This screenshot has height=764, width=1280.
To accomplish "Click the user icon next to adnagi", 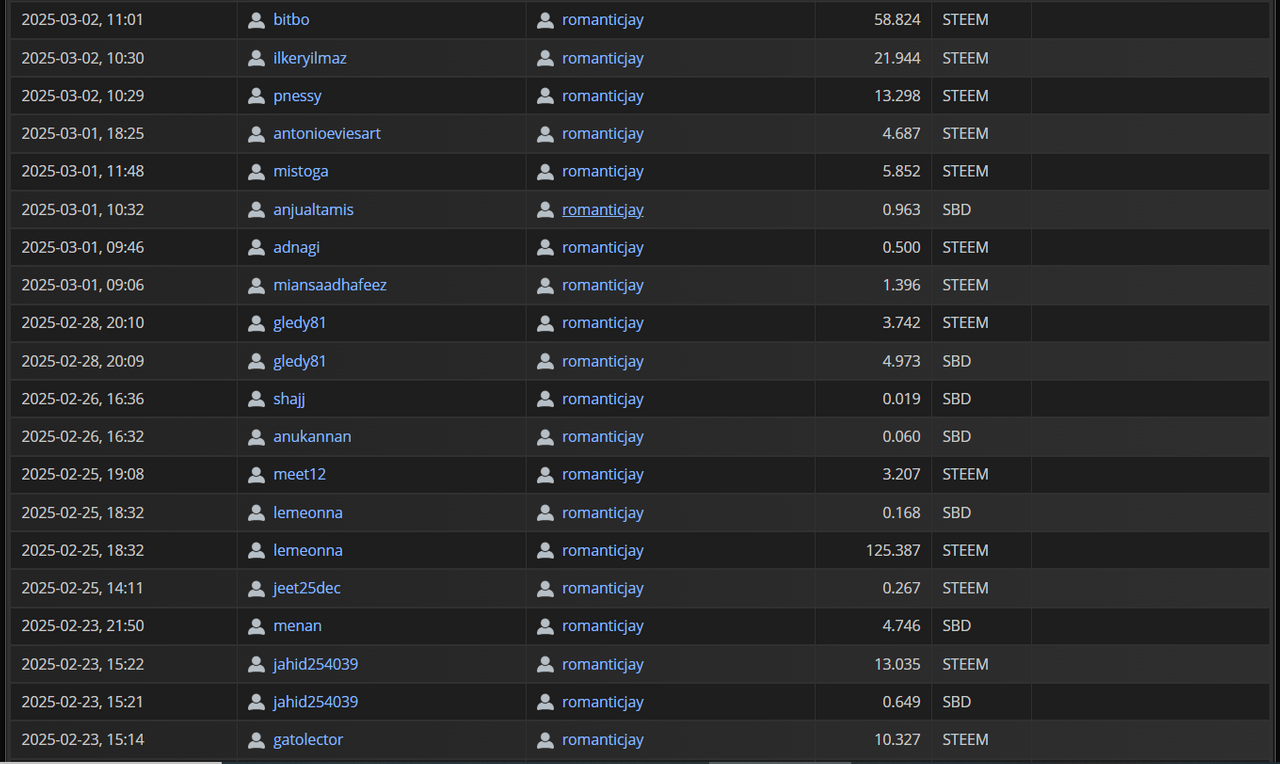I will tap(256, 247).
